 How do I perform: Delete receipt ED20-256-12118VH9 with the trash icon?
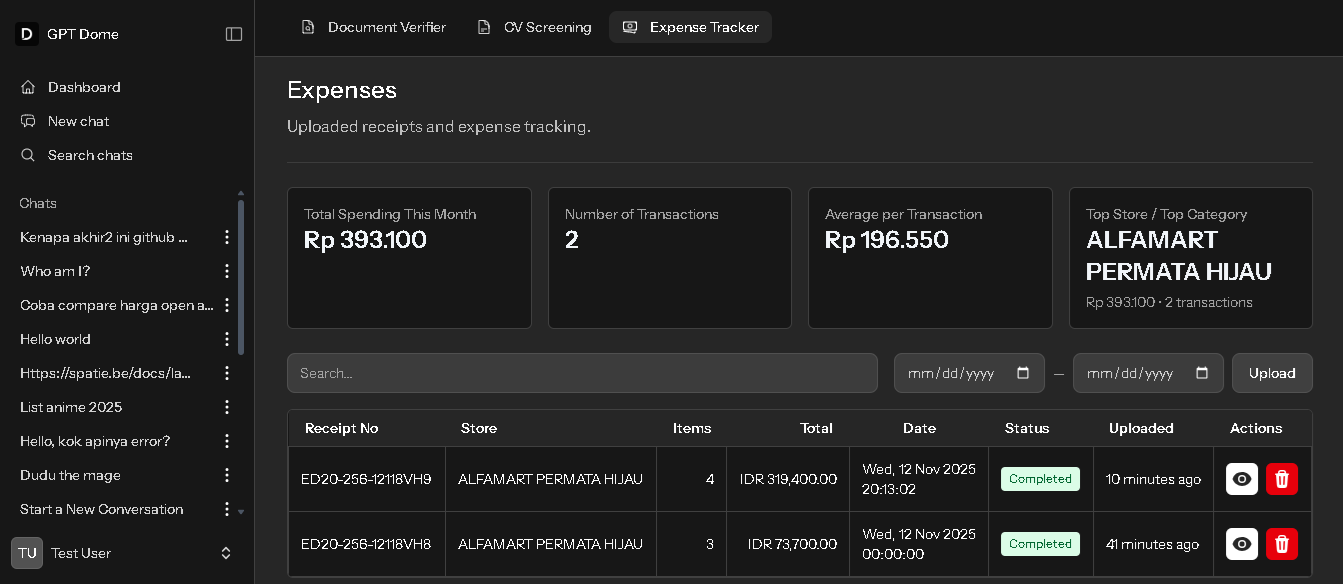1282,479
